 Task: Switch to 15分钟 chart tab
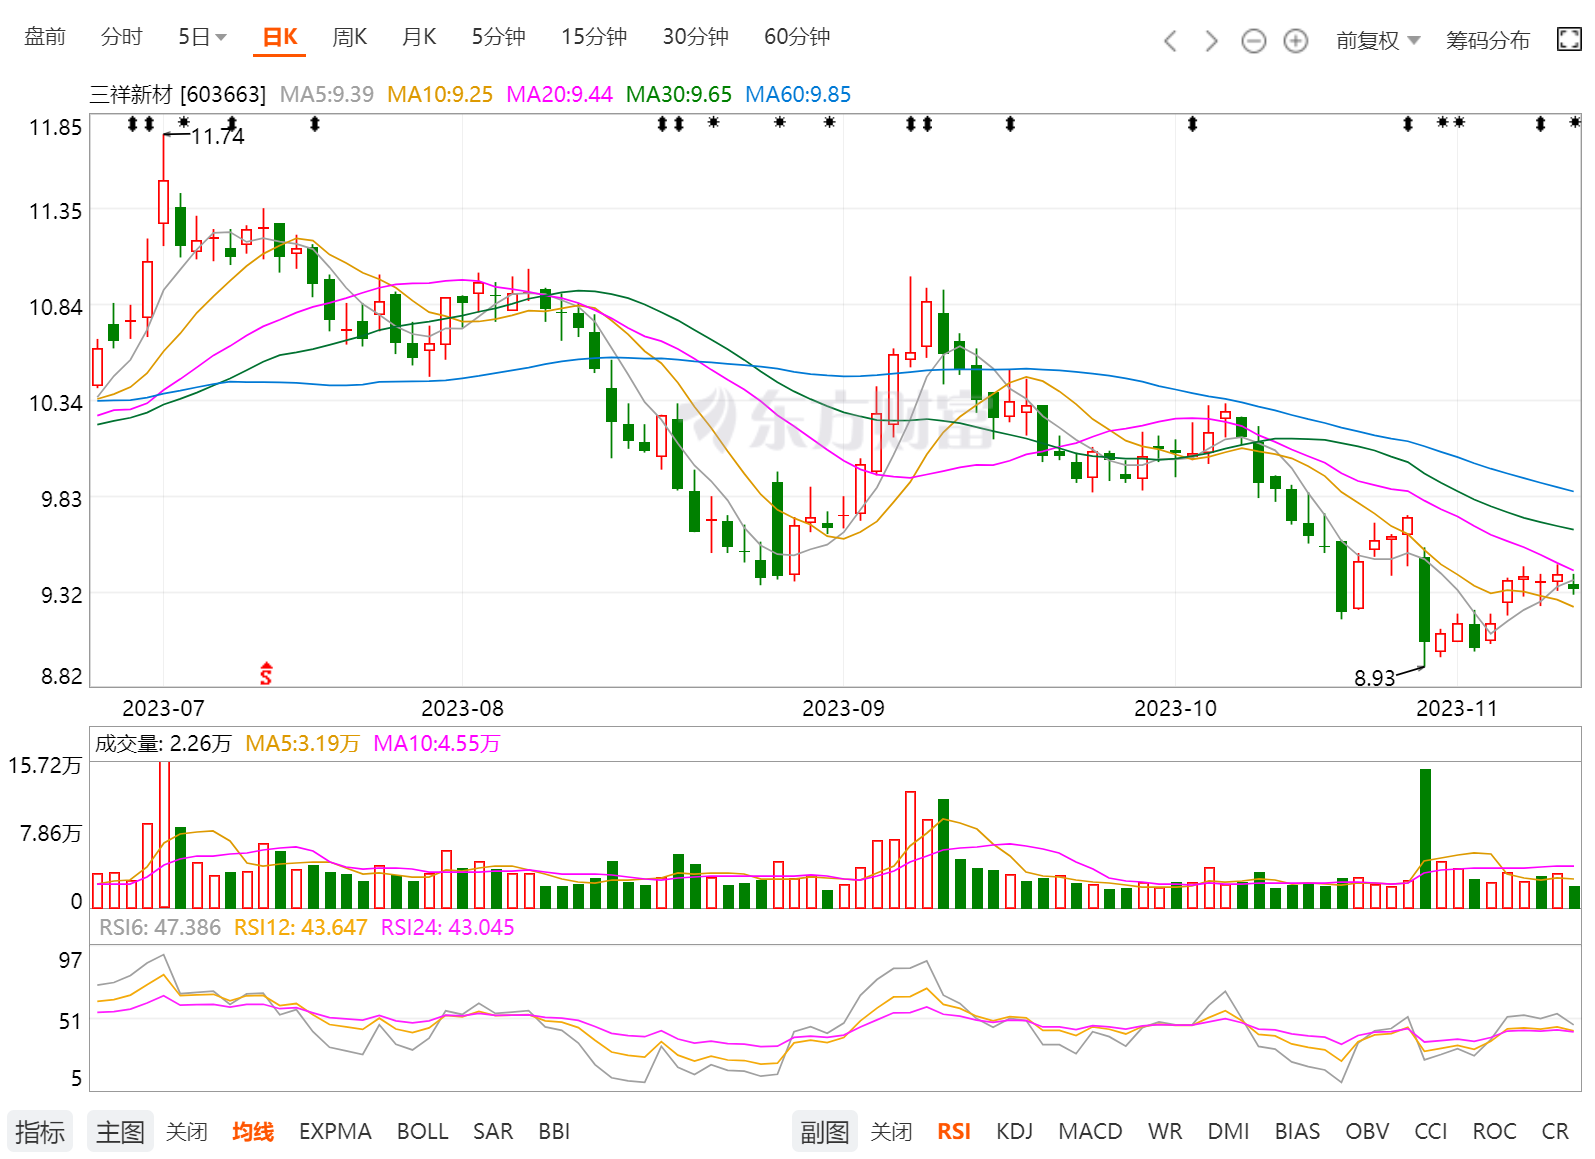coord(594,37)
